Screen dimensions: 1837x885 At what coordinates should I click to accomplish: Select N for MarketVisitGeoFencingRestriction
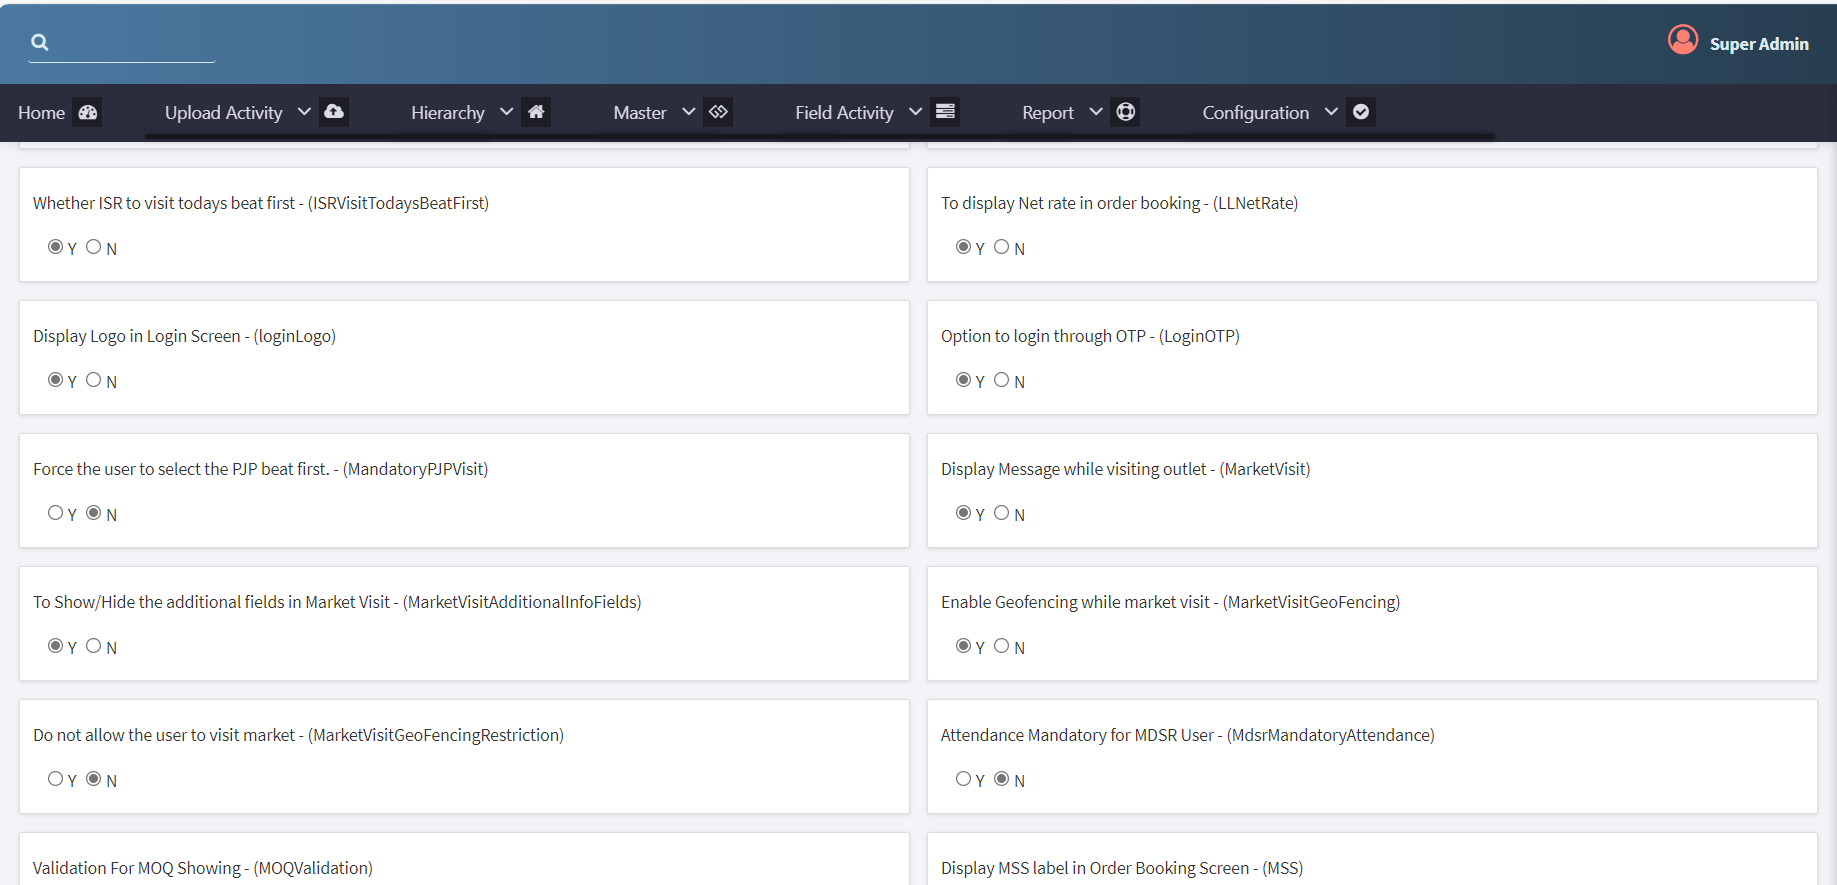click(x=94, y=779)
